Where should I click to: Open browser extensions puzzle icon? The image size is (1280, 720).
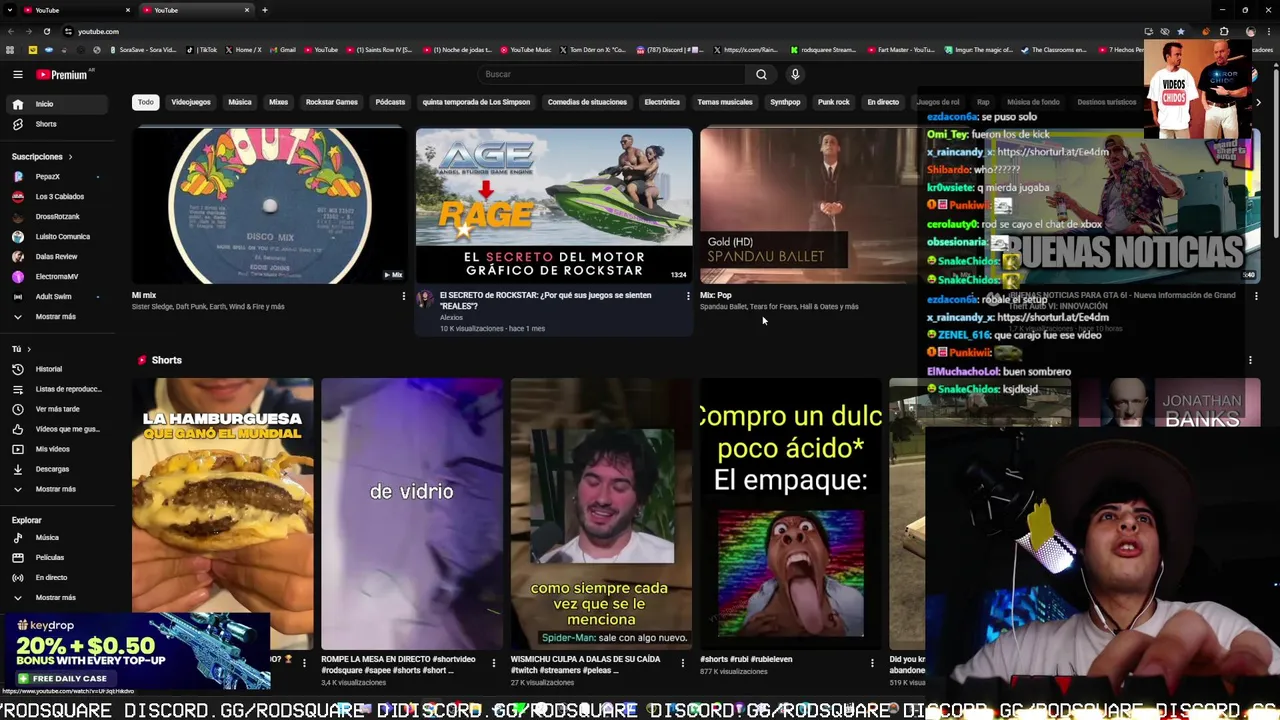click(1224, 31)
